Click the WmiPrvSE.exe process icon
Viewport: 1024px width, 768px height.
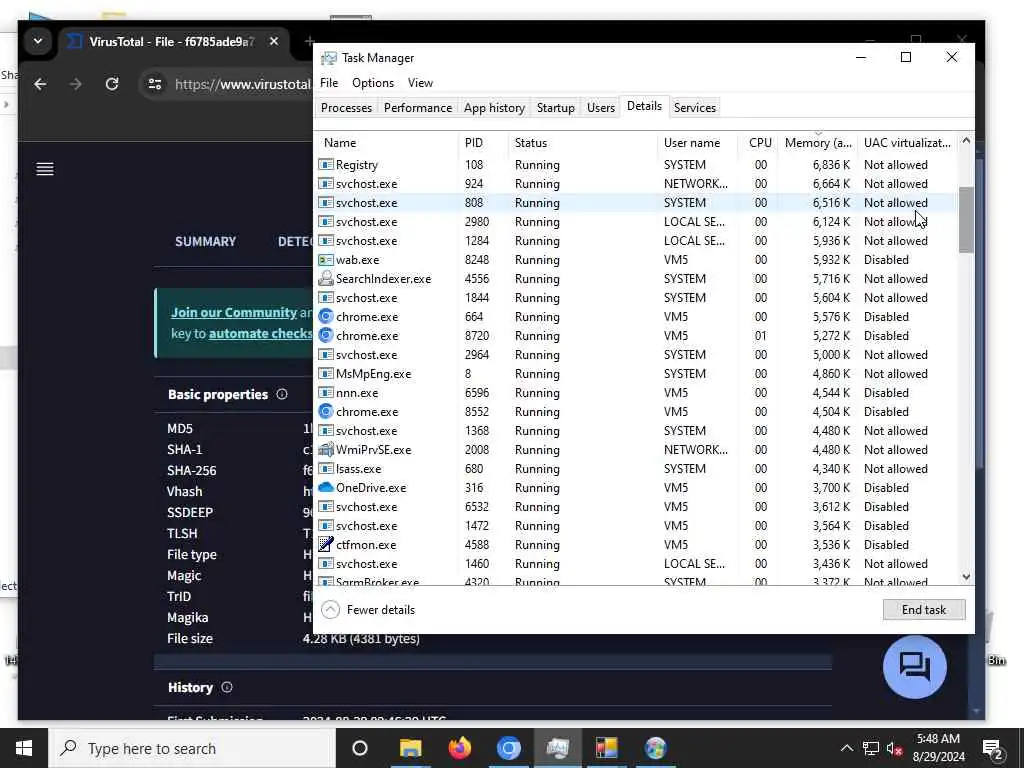coord(325,450)
